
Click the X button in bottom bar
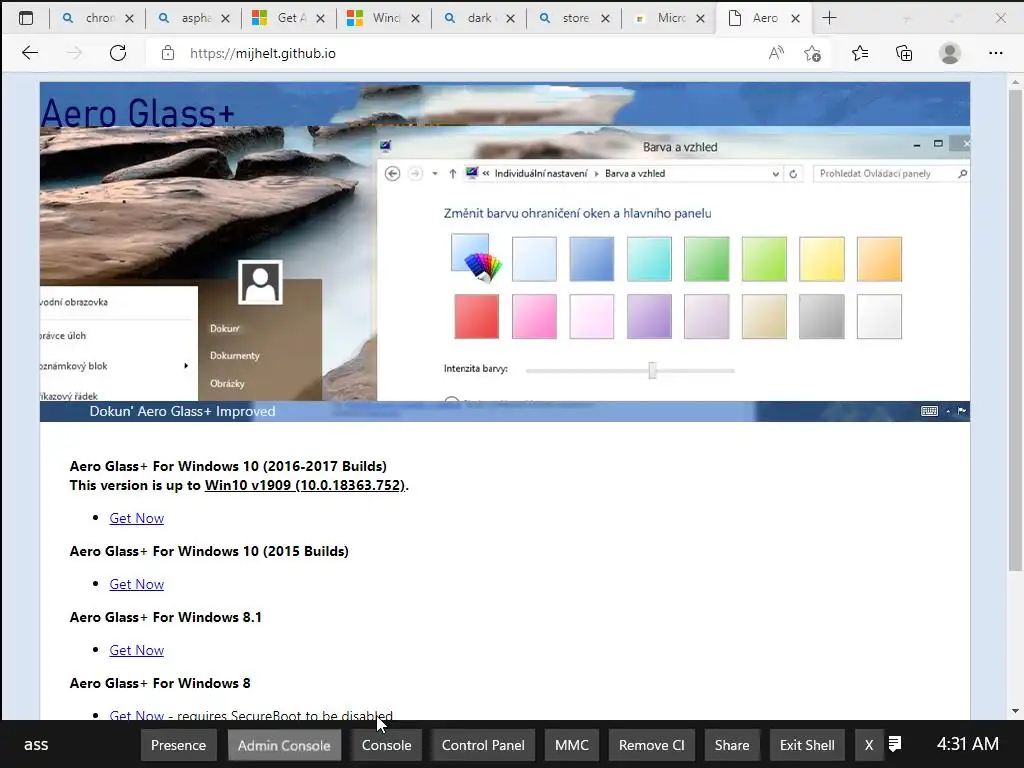[x=869, y=745]
